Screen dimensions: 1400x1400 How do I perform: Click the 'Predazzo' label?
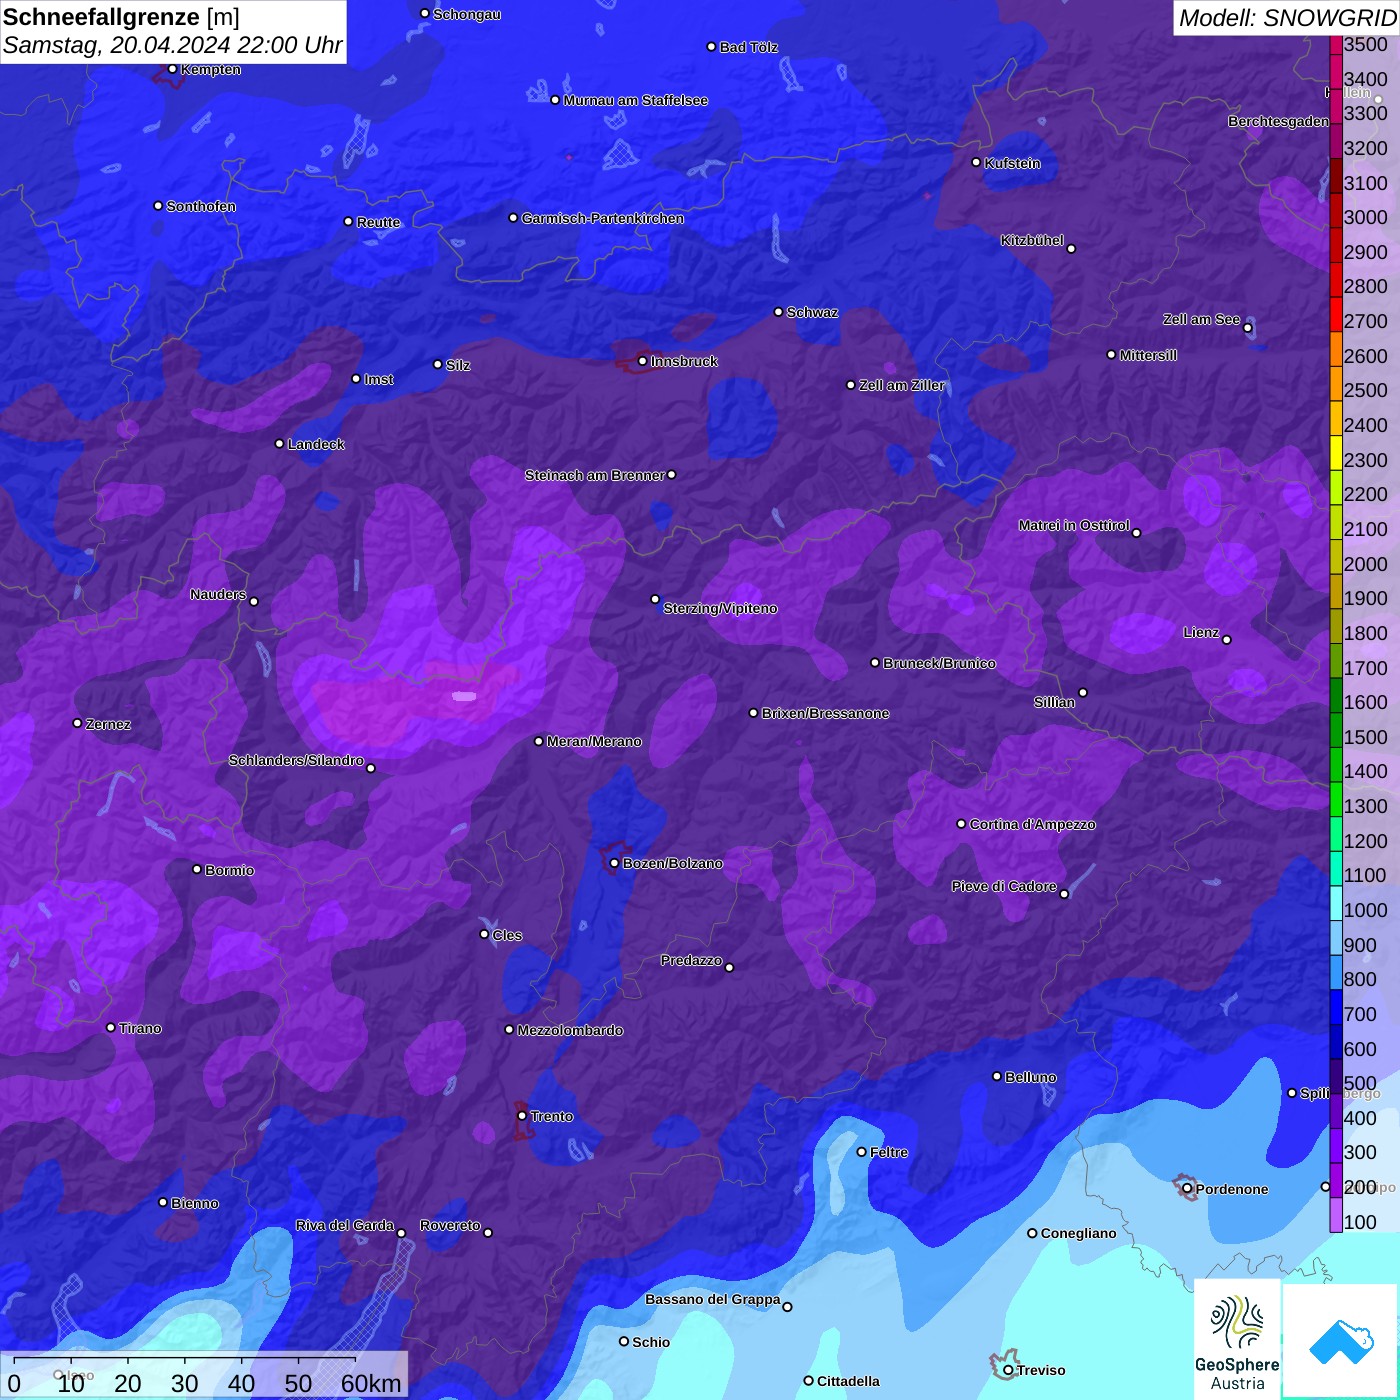pos(691,960)
